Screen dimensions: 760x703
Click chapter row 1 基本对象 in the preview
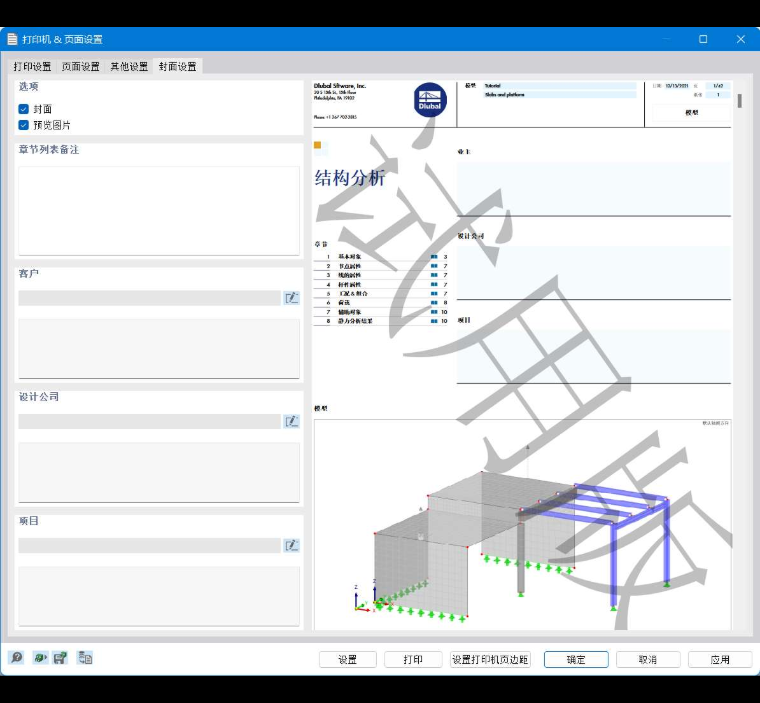click(x=381, y=256)
